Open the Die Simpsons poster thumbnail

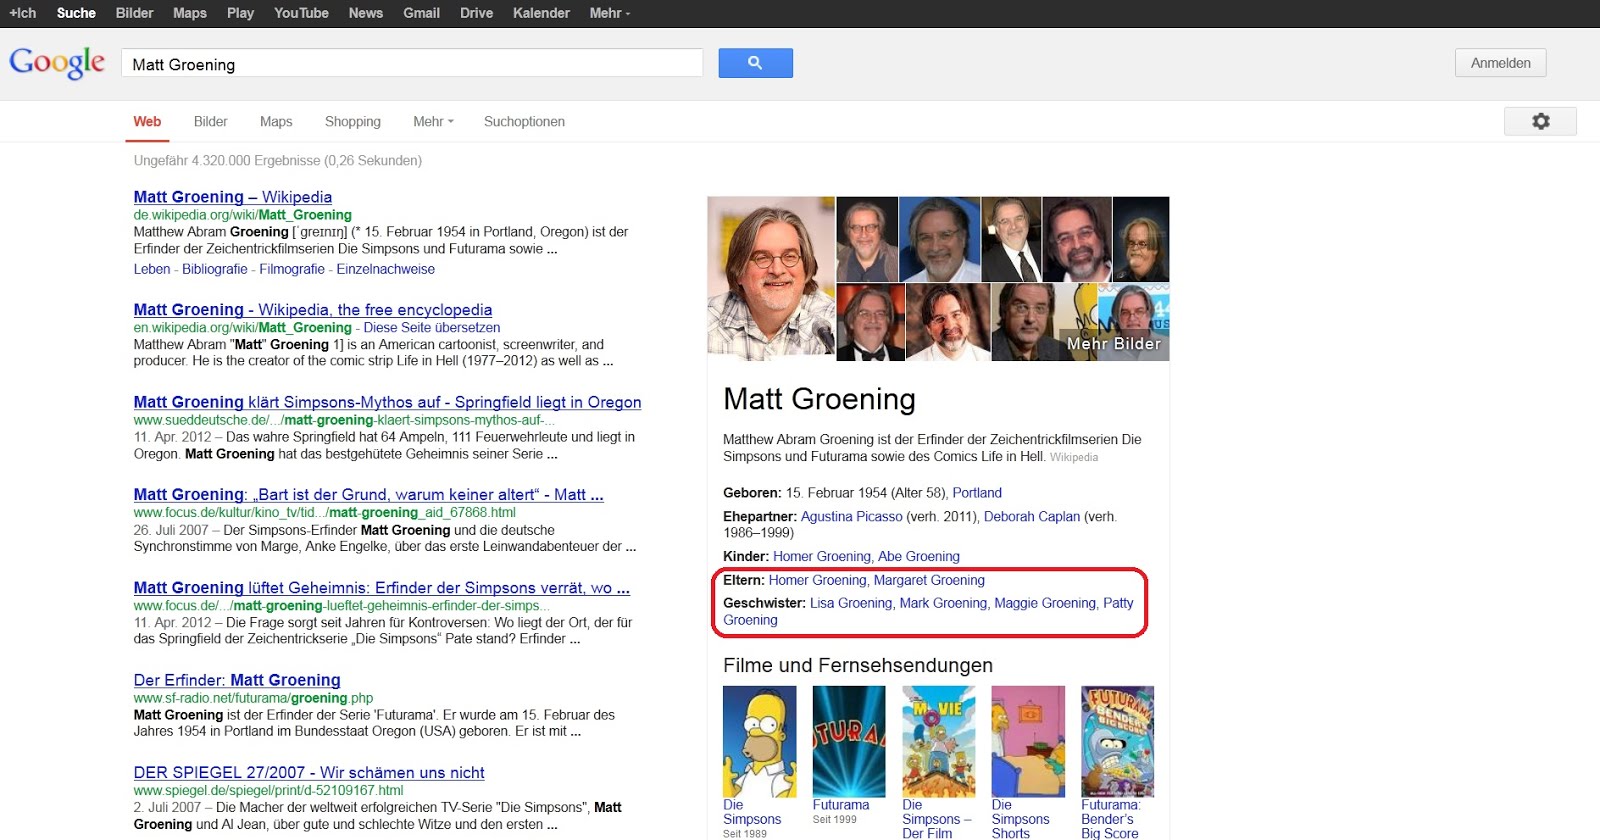(x=759, y=741)
